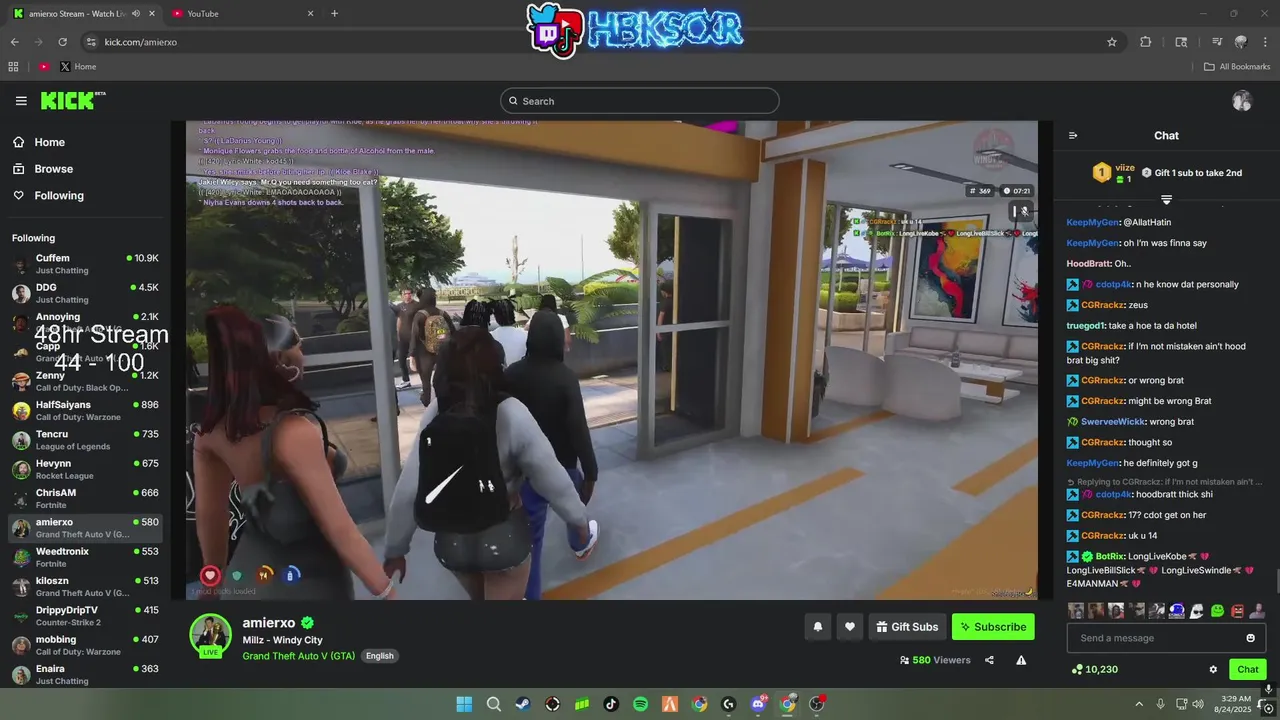The image size is (1280, 720).
Task: Open mobbing channel in Following list
Action: coord(85,645)
